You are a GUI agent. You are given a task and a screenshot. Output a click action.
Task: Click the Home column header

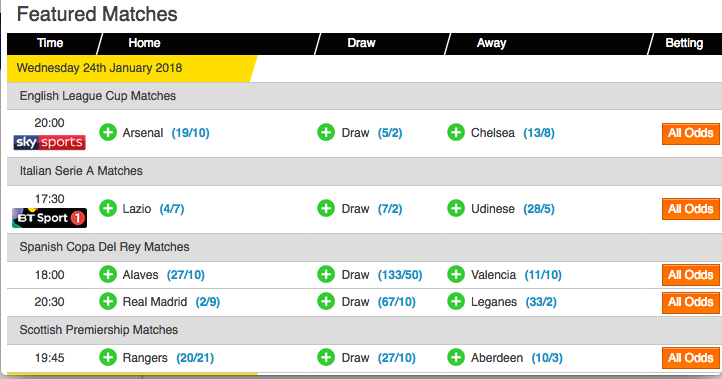(144, 43)
